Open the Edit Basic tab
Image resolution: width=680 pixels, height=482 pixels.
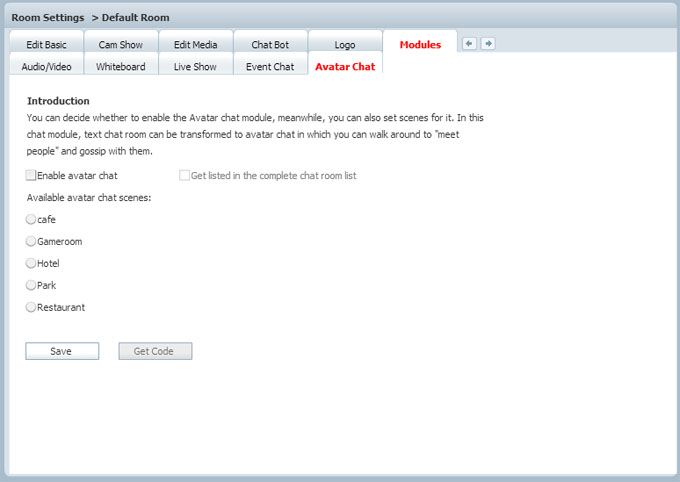point(46,45)
